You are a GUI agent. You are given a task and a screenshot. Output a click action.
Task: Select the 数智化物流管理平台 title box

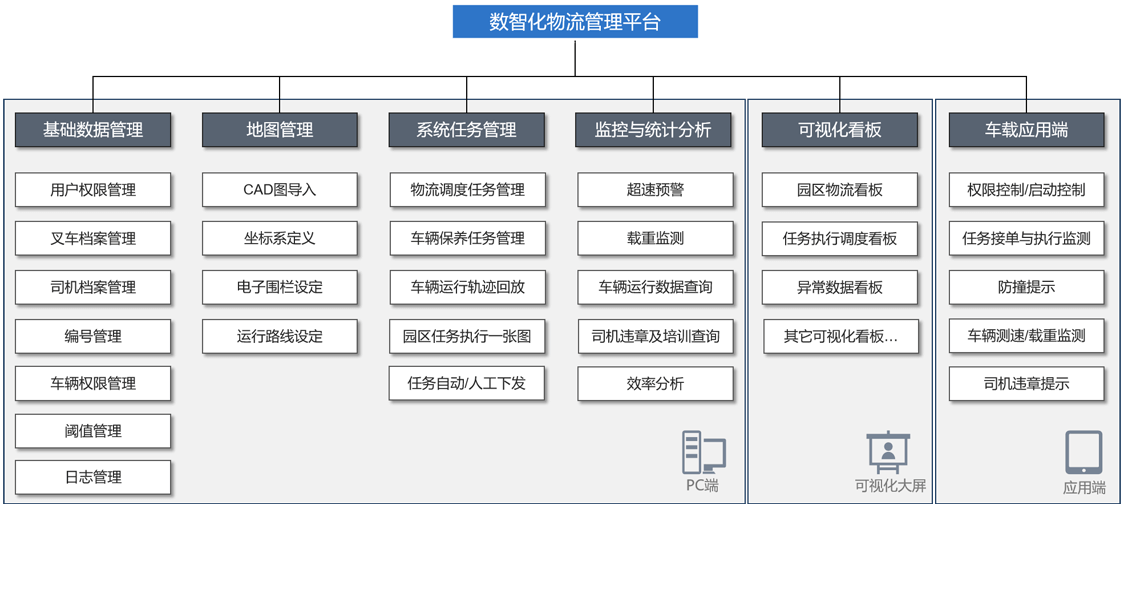click(x=575, y=22)
